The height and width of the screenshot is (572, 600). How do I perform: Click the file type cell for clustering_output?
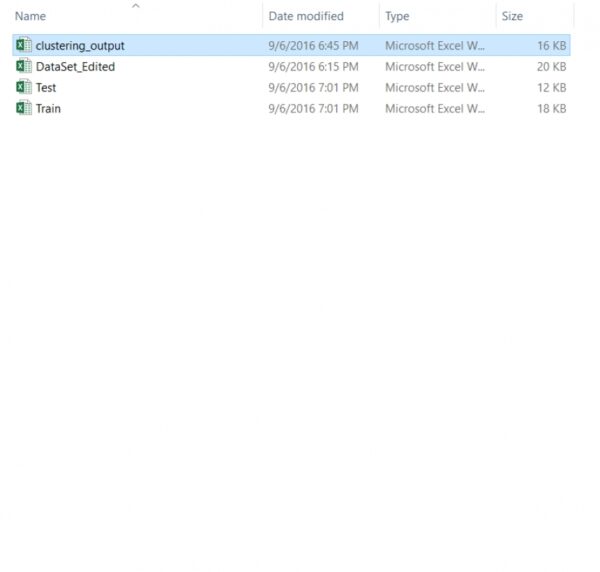[x=435, y=46]
